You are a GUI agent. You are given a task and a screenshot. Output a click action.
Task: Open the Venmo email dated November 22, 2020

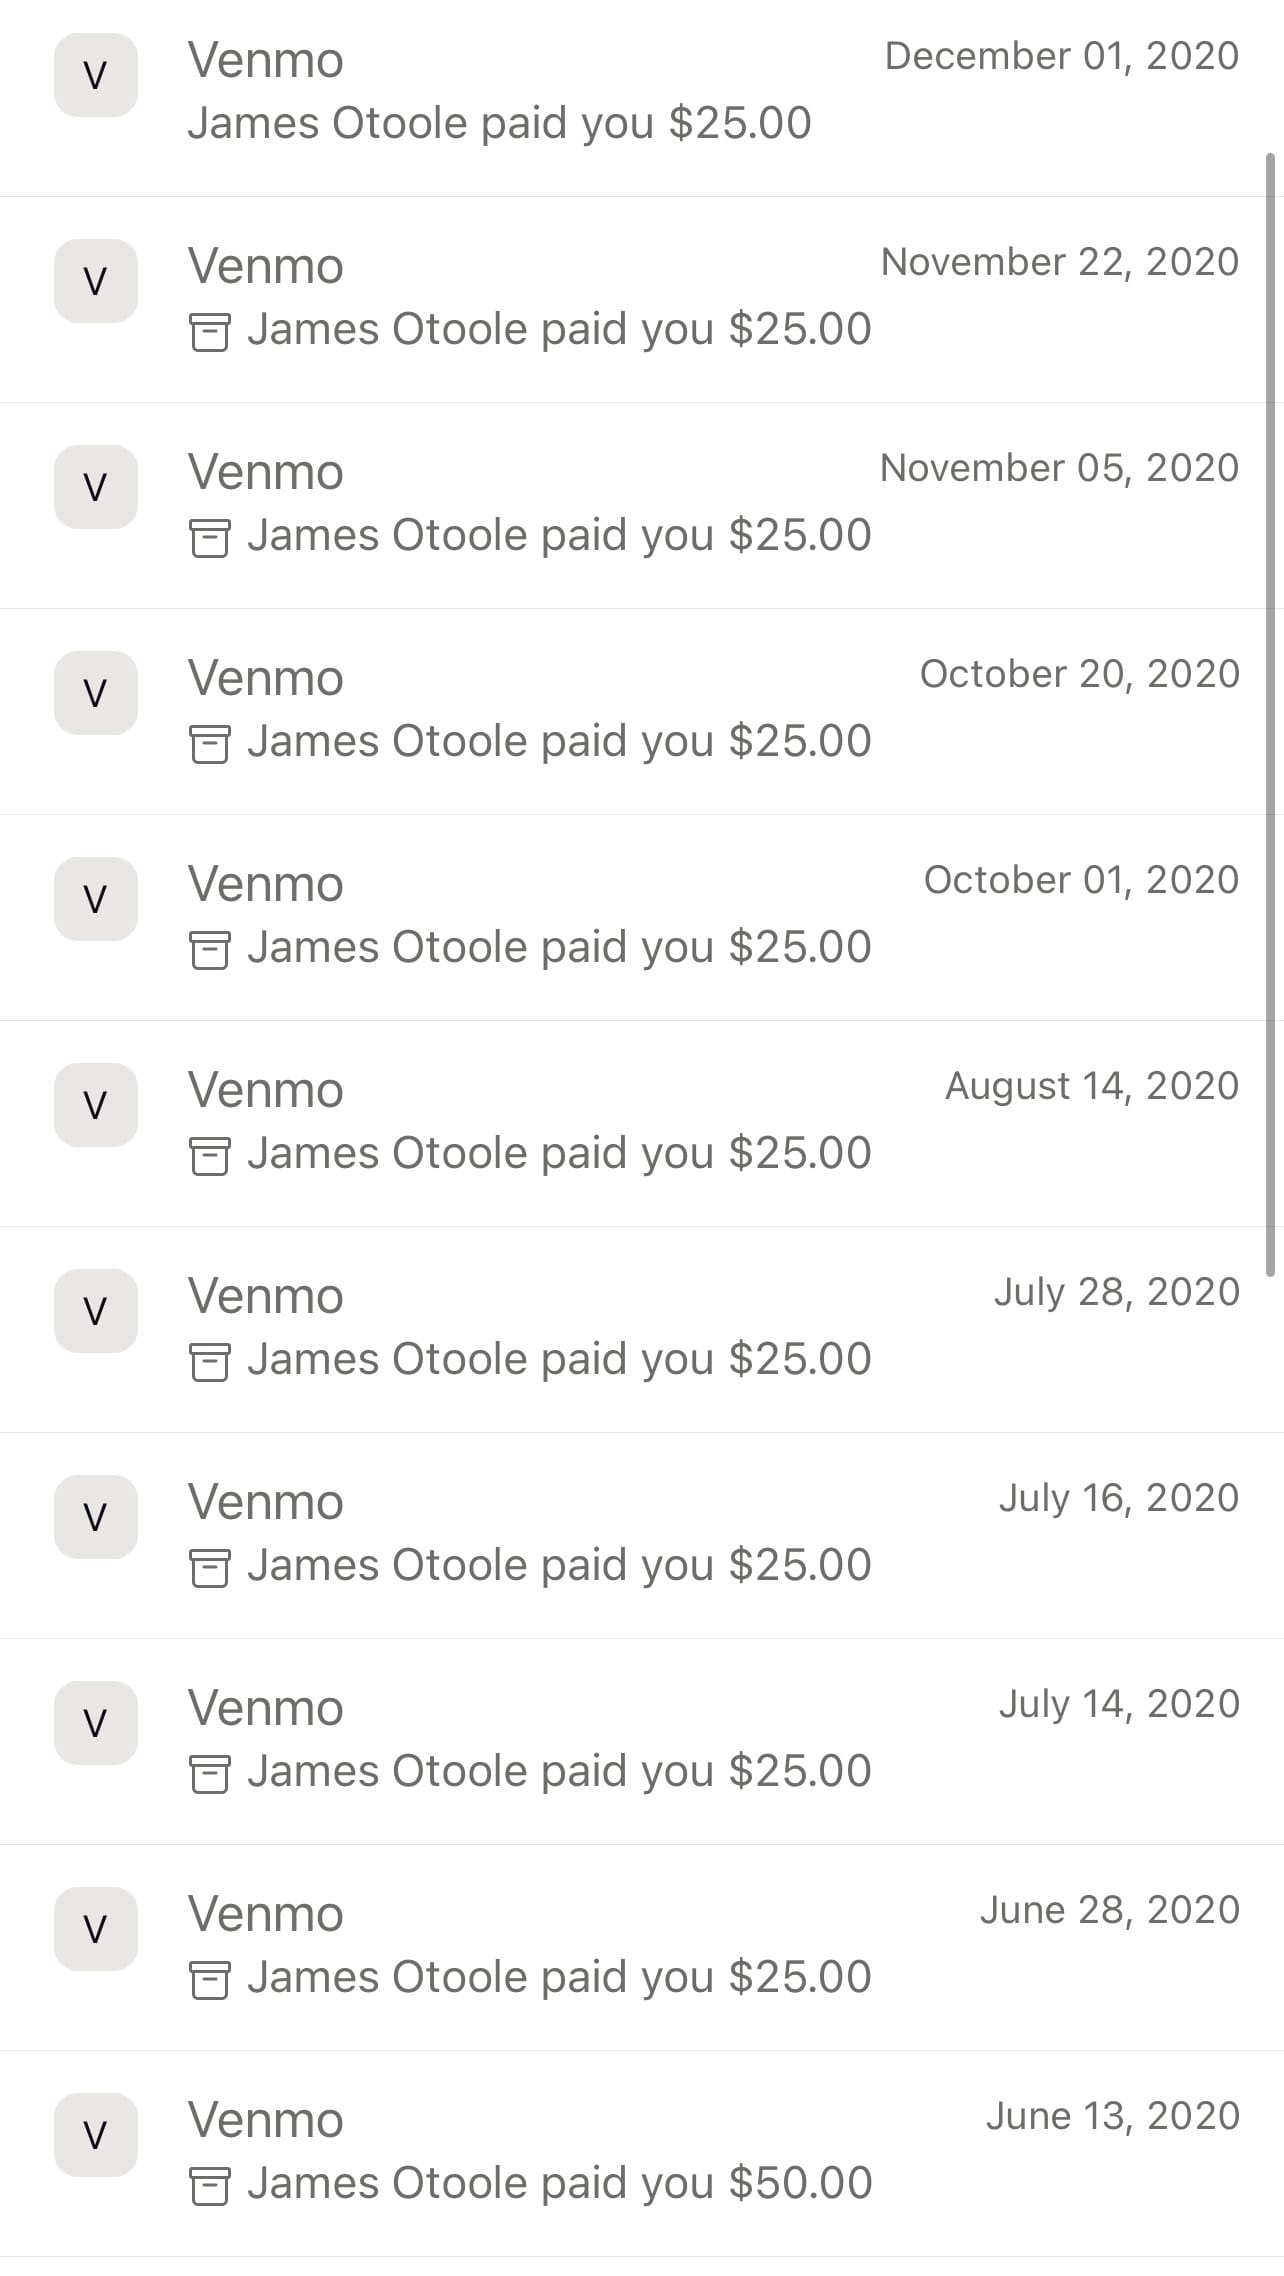click(x=642, y=300)
